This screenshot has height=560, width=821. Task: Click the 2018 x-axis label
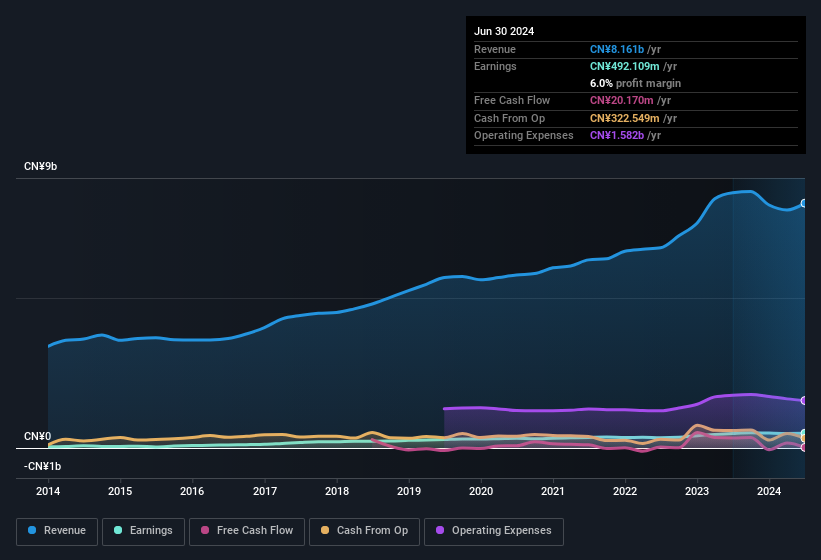[x=337, y=491]
